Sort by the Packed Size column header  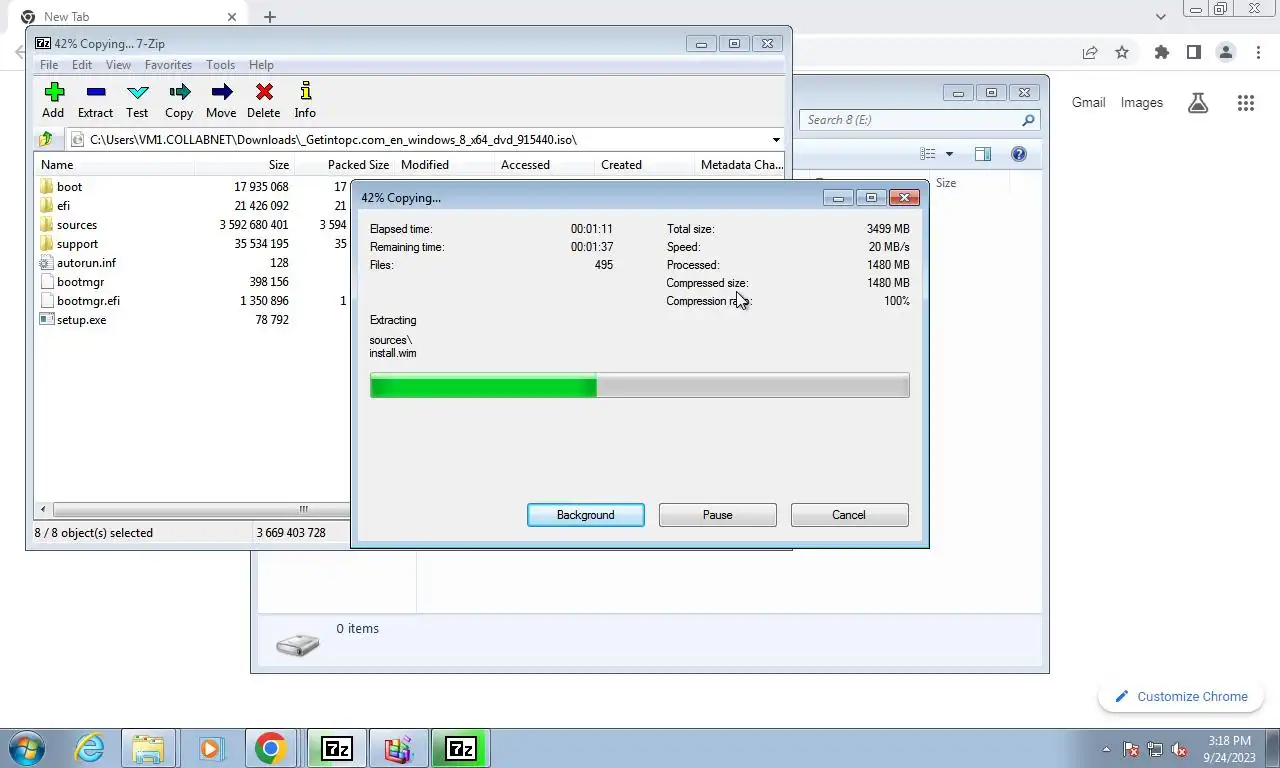click(344, 165)
